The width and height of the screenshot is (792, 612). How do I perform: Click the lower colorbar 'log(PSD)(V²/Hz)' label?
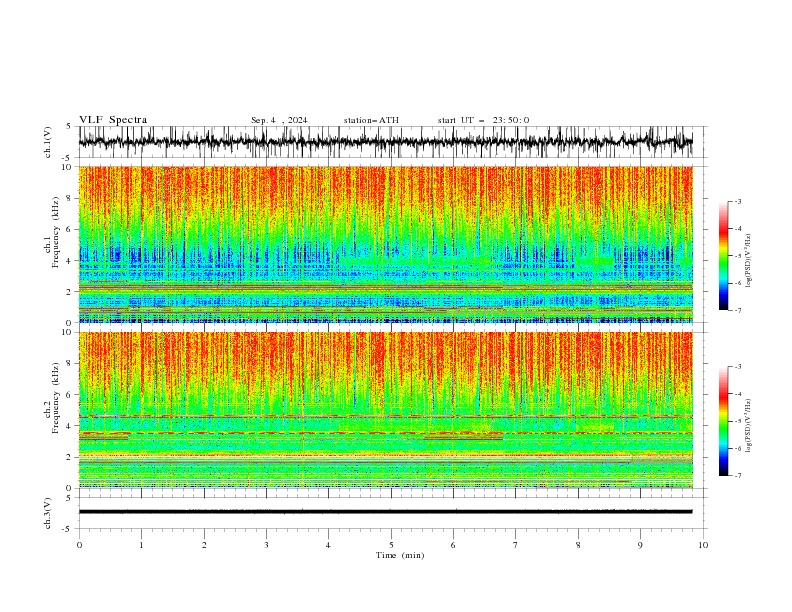(x=749, y=425)
